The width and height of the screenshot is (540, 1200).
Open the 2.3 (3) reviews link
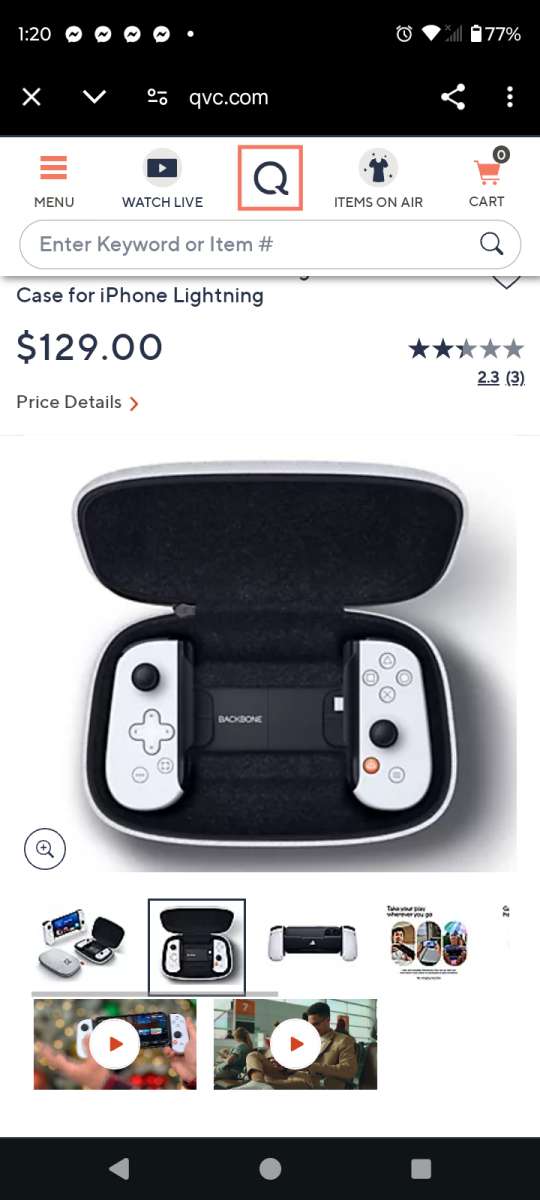pos(501,377)
